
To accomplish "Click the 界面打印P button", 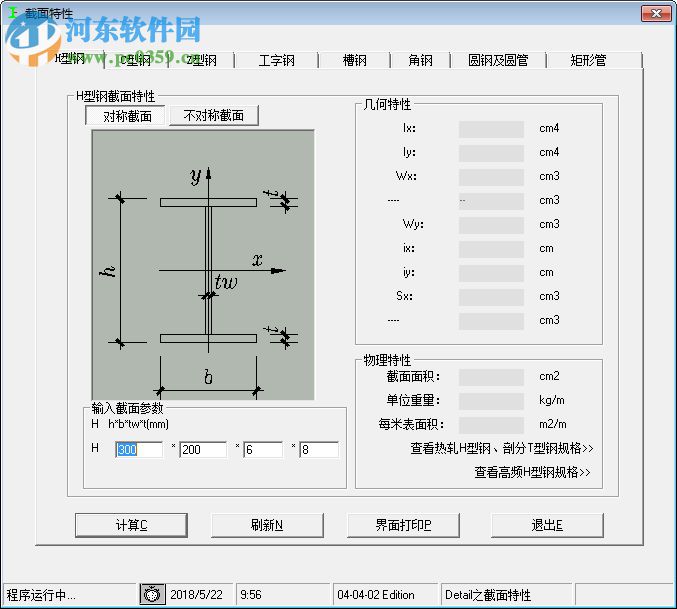I will tap(403, 525).
